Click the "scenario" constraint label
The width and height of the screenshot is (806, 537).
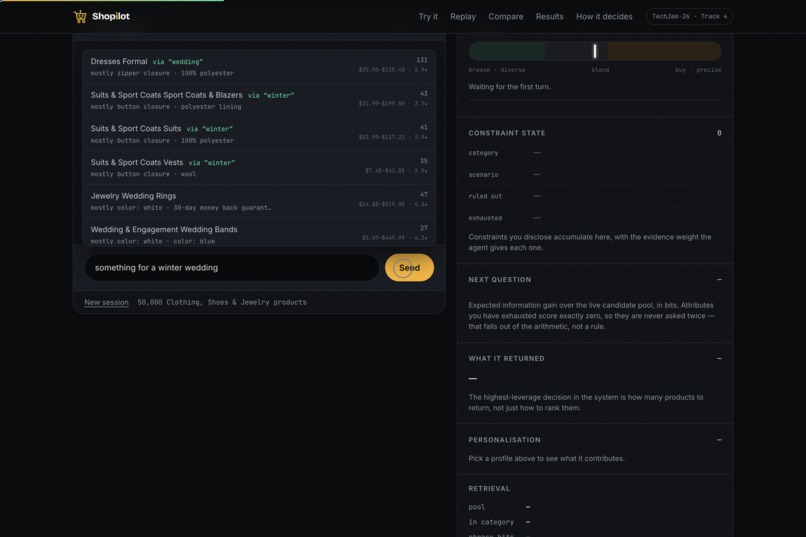[x=483, y=175]
